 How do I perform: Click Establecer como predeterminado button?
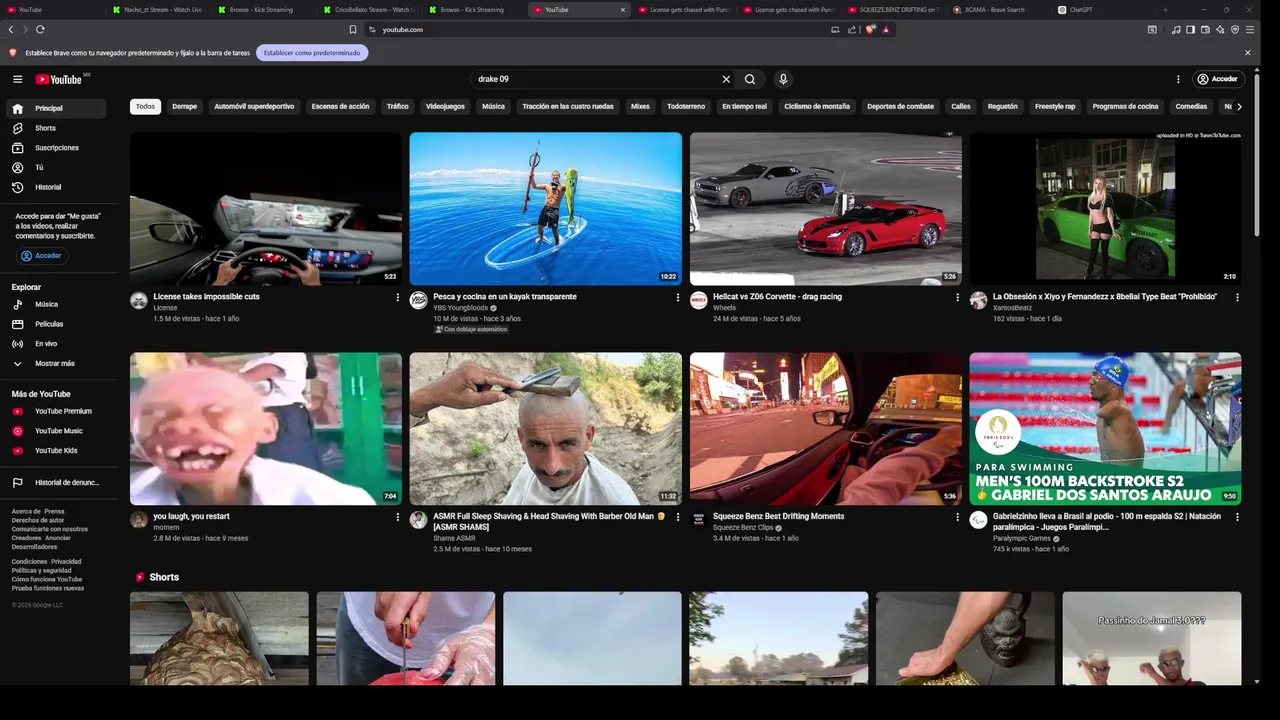[x=312, y=53]
